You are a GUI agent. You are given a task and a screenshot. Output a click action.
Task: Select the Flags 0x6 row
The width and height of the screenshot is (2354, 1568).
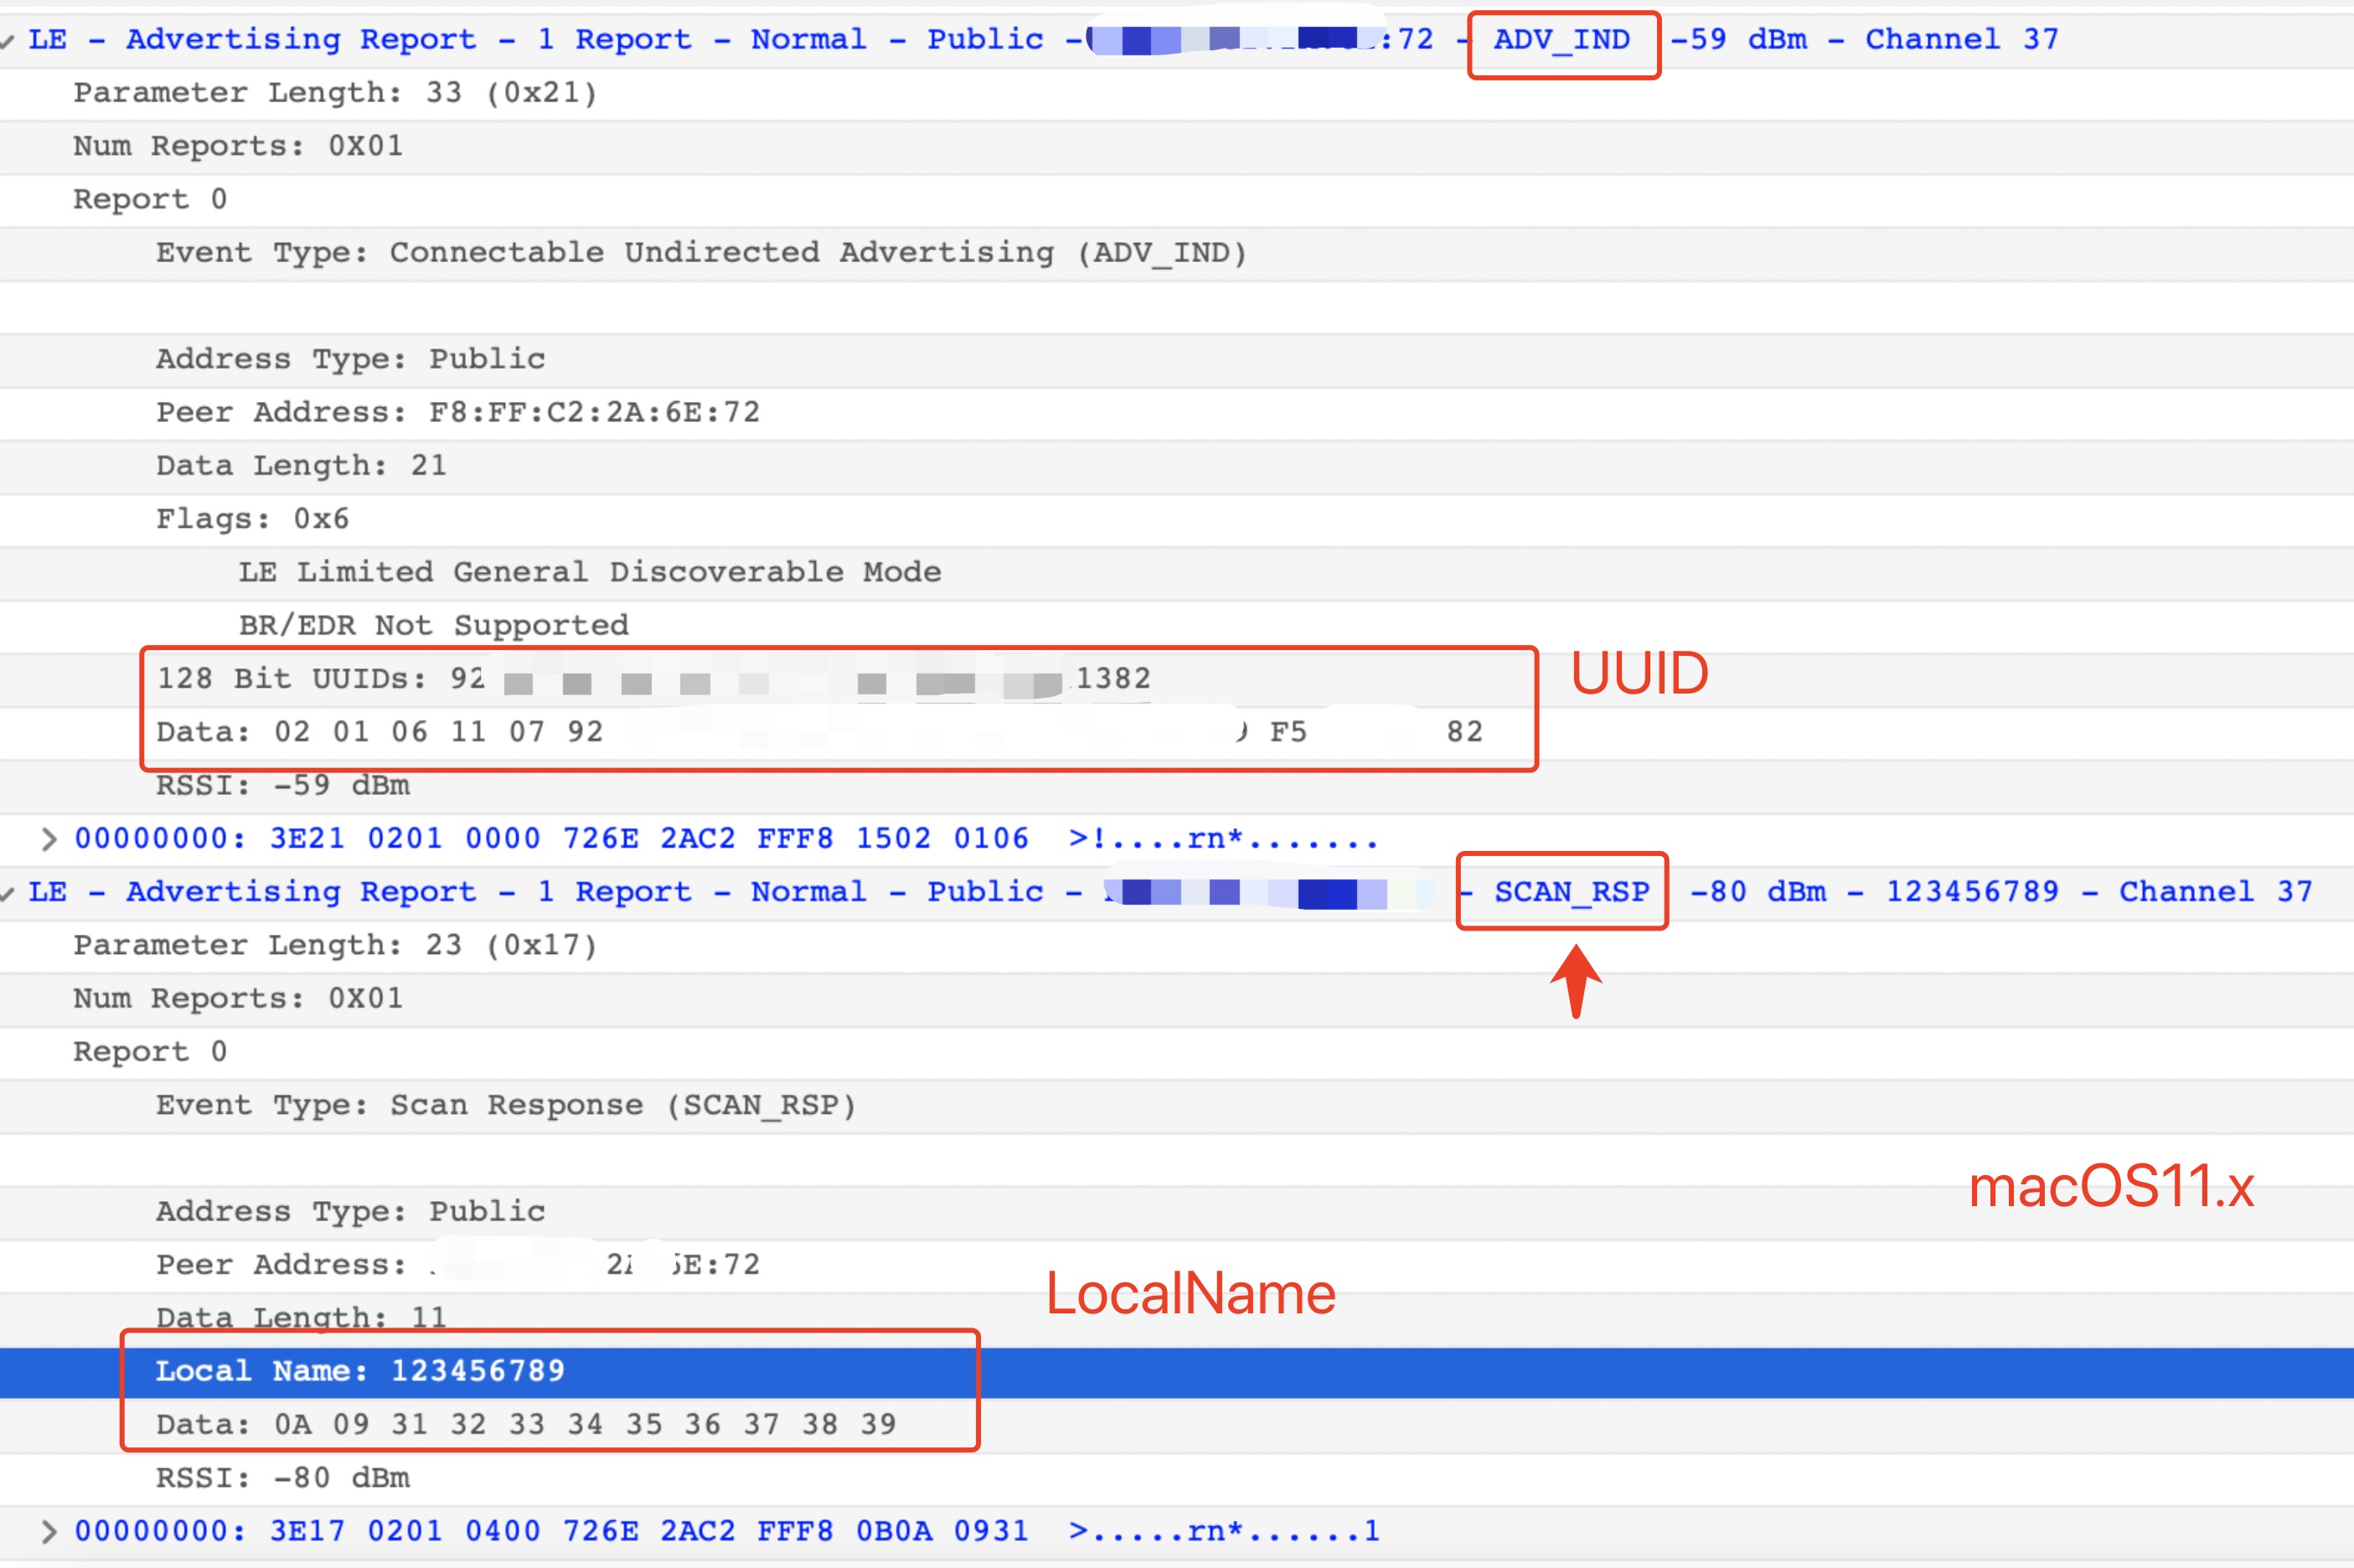tap(252, 519)
